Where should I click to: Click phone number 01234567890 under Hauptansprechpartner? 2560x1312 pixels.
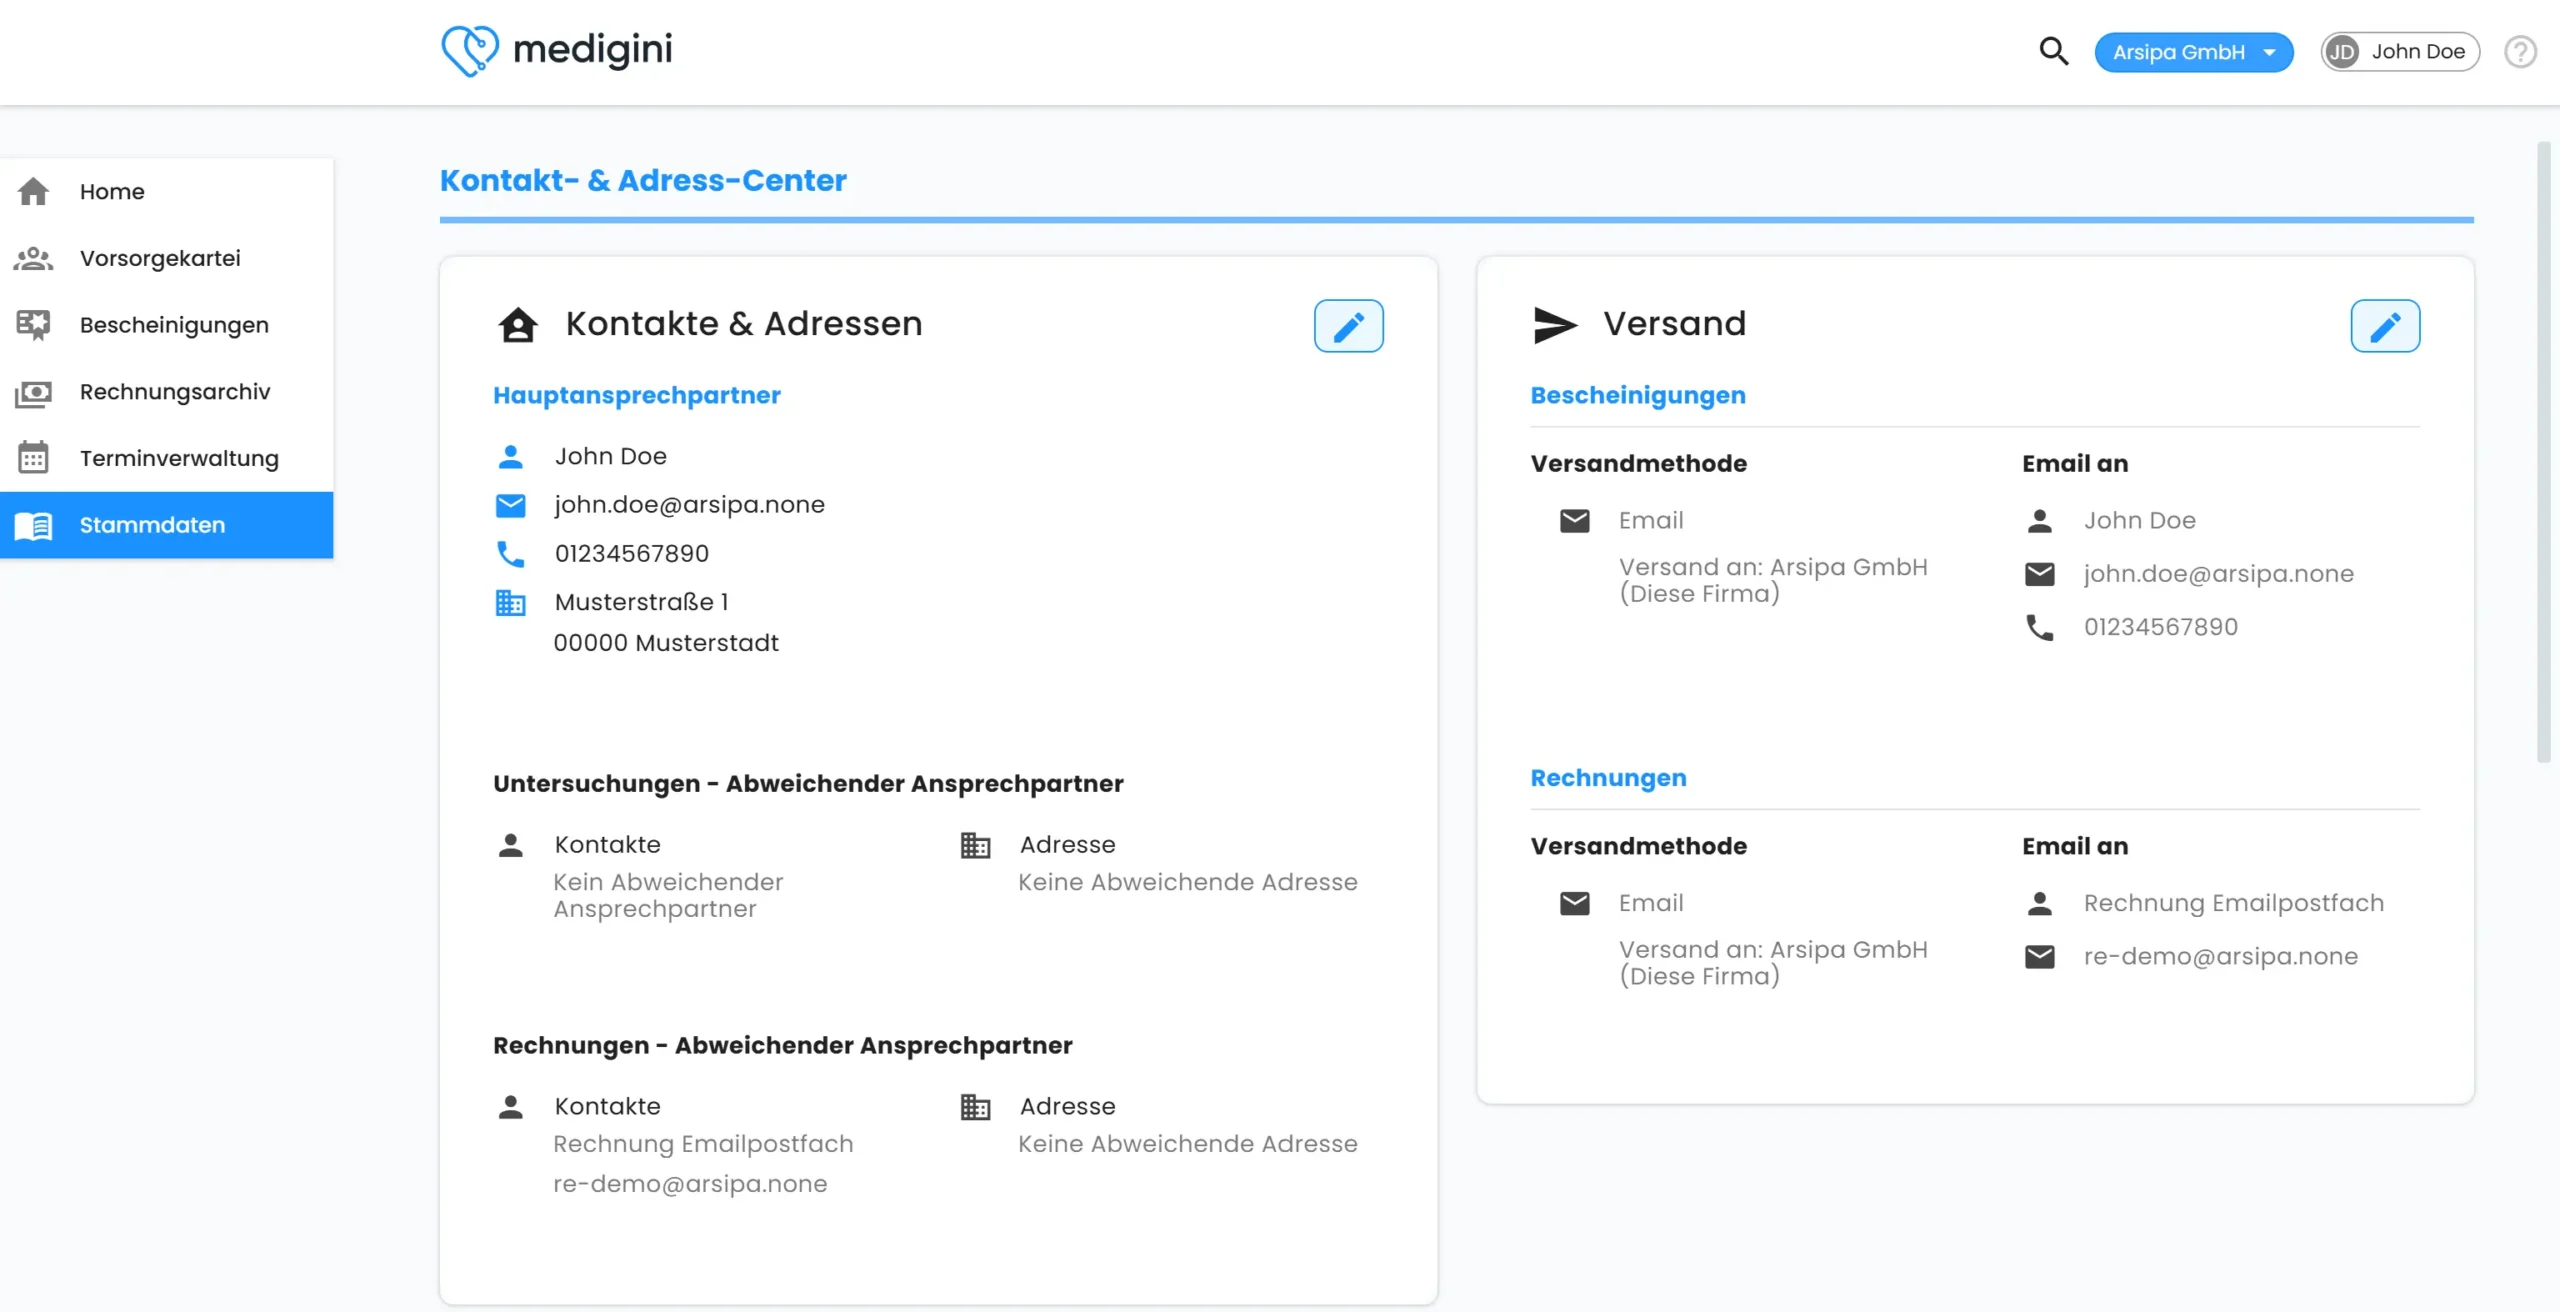click(x=631, y=554)
